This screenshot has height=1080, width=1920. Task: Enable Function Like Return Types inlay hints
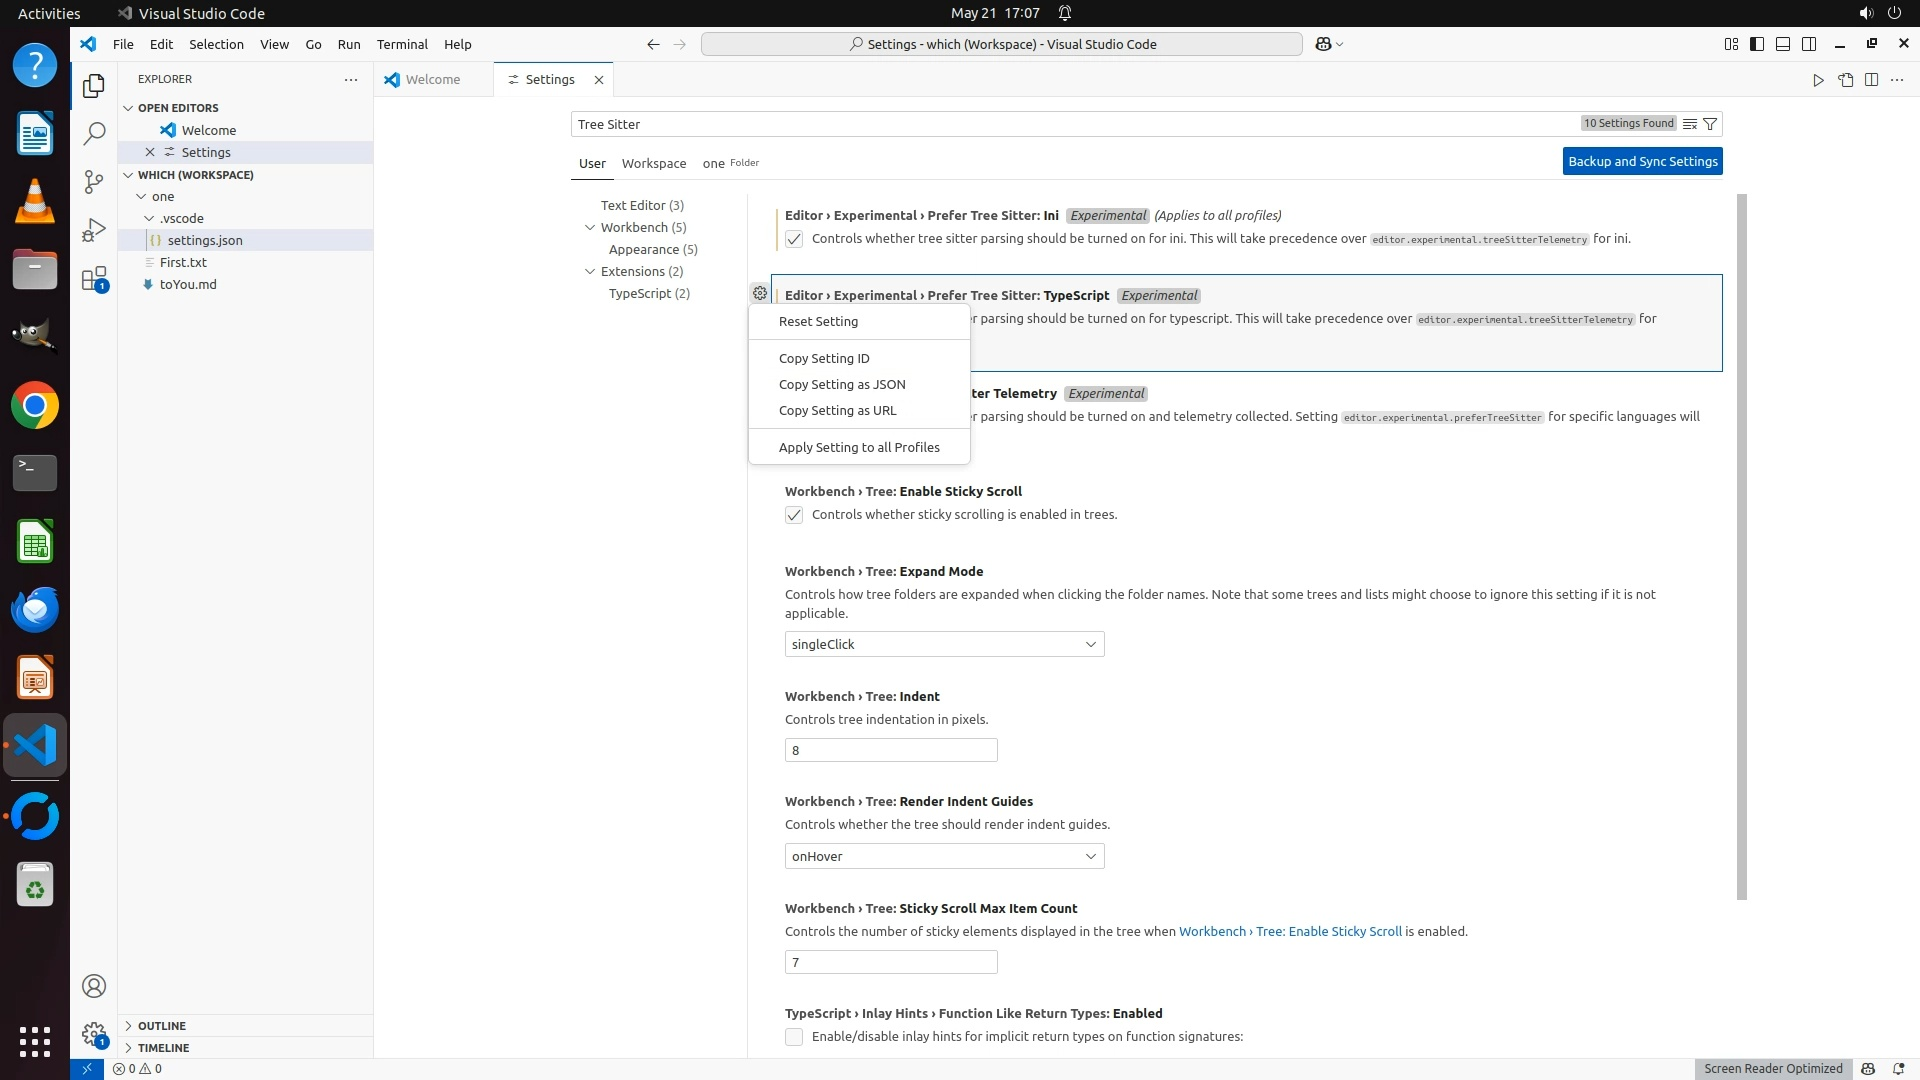coord(794,1037)
